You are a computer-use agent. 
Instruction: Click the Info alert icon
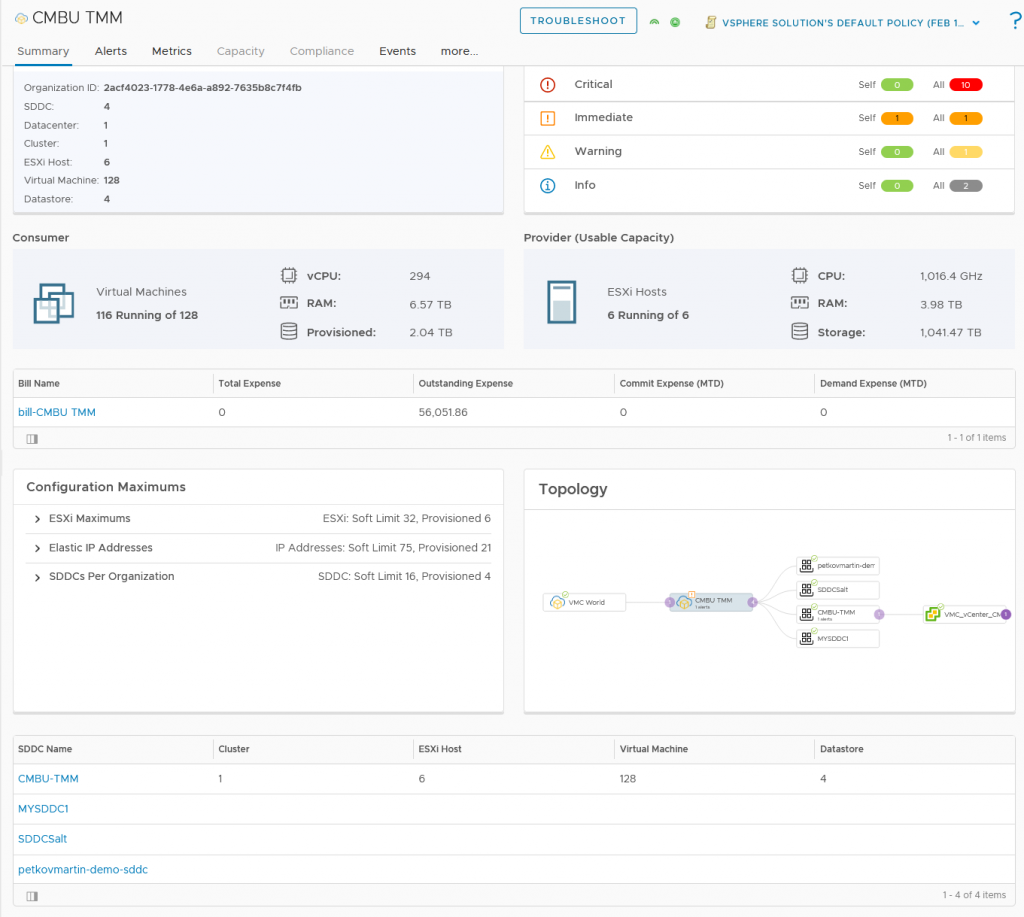pos(547,185)
